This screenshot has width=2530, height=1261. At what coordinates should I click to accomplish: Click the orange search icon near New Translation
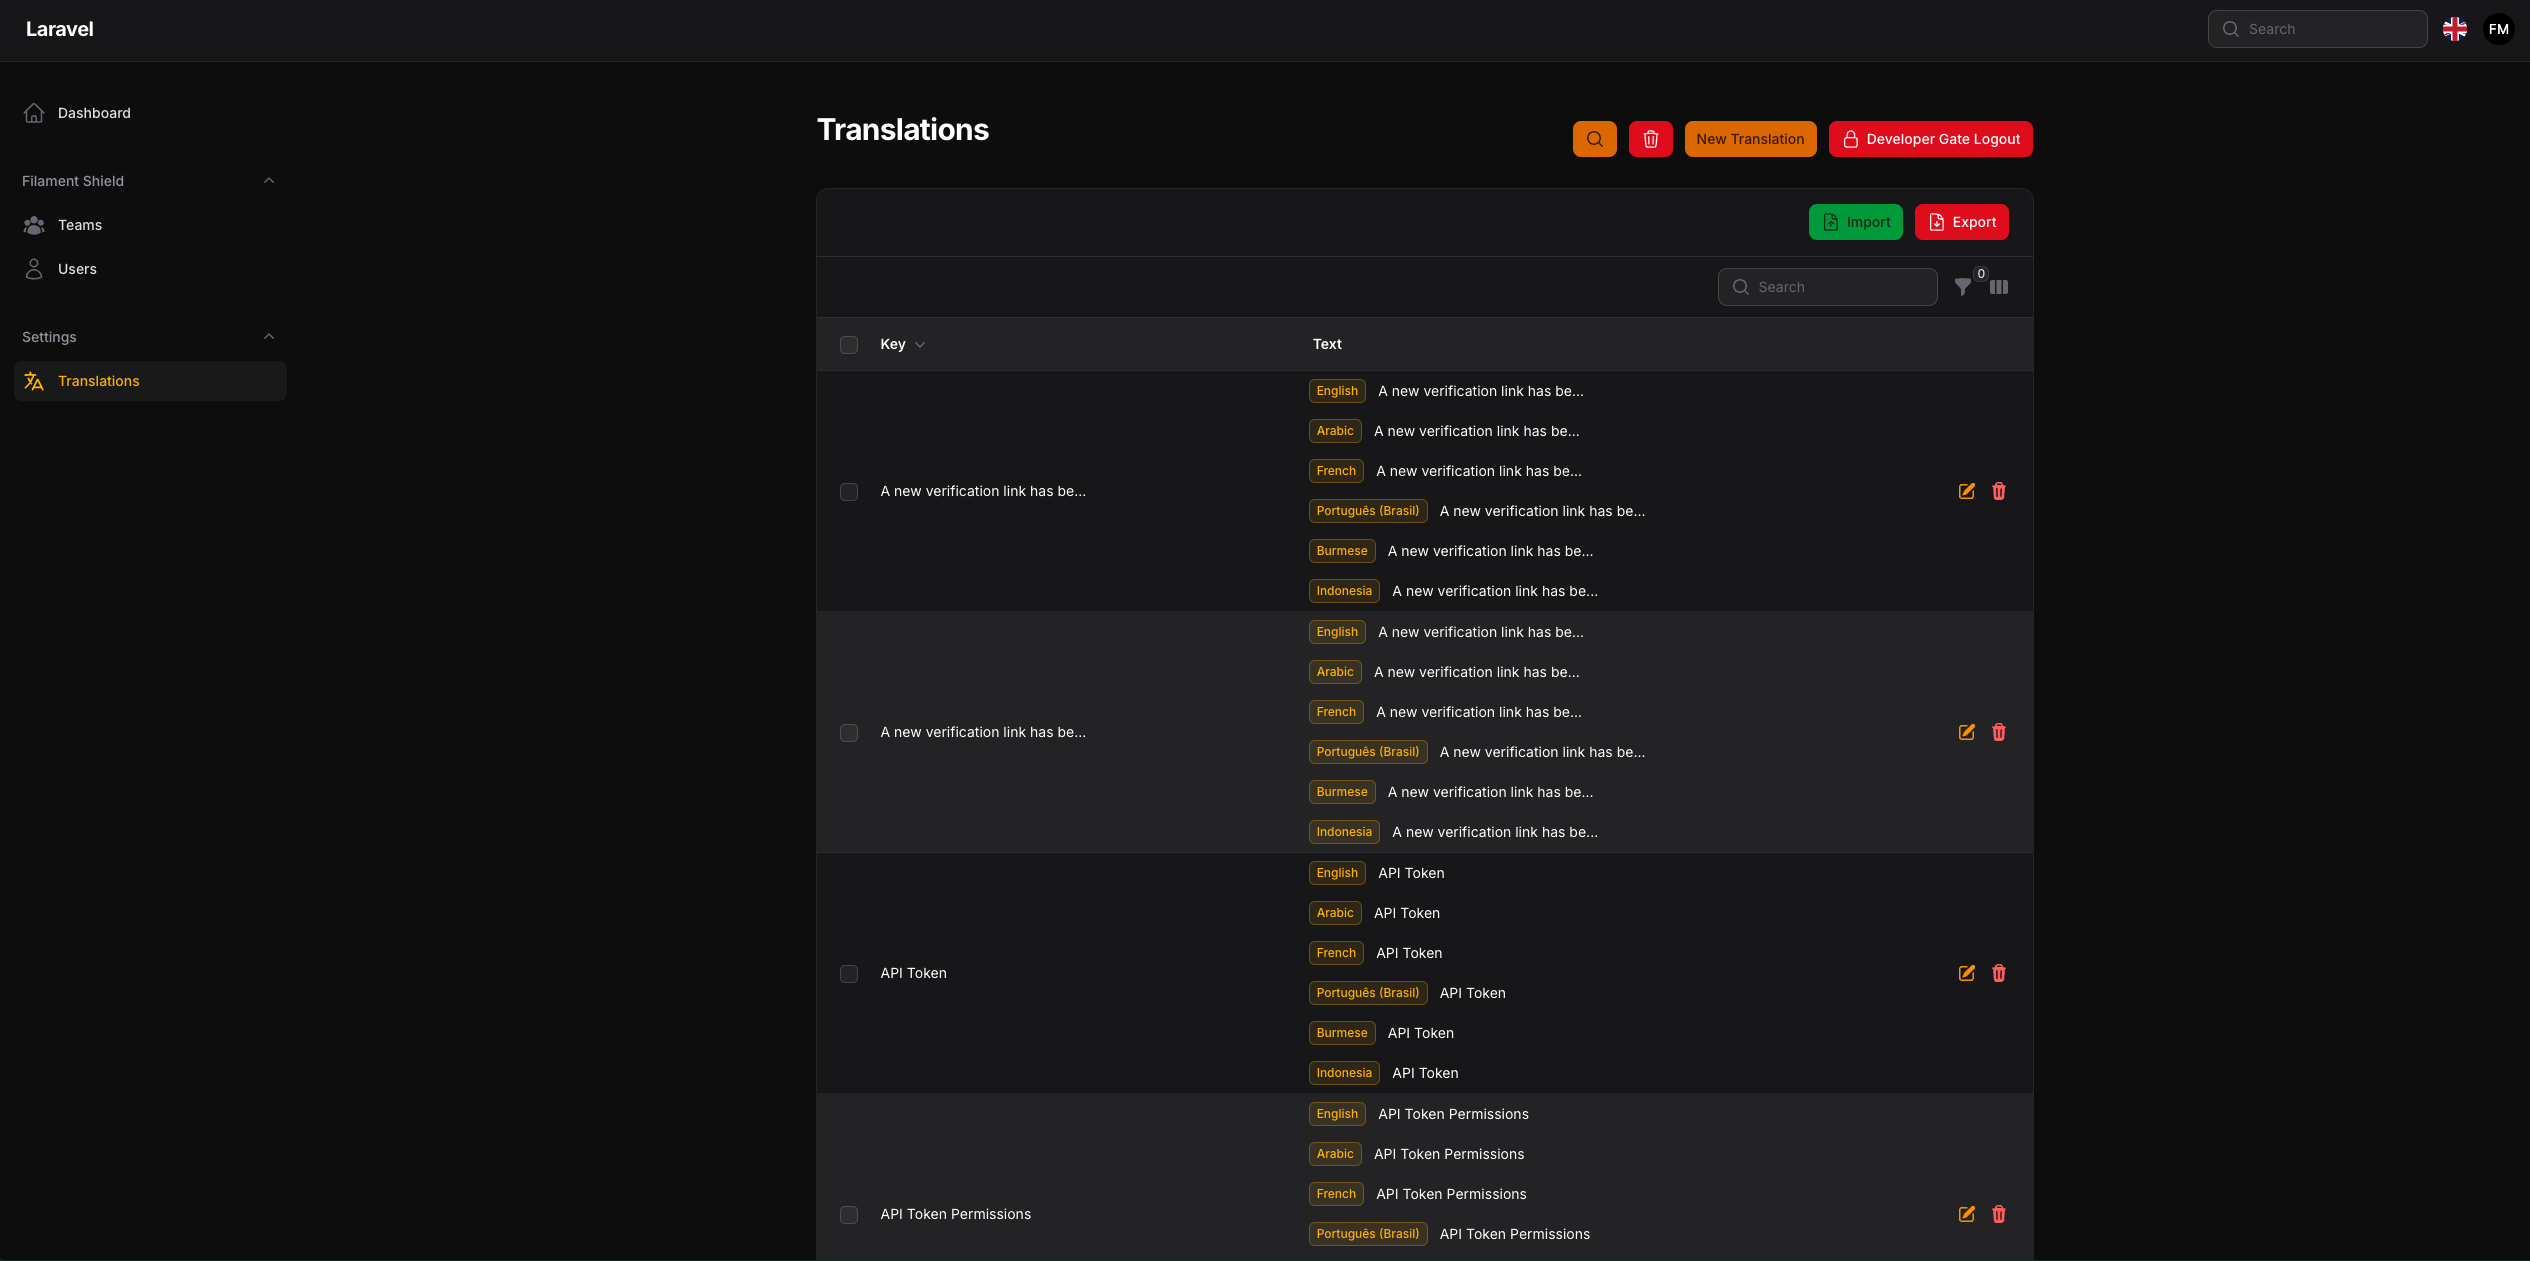1594,139
